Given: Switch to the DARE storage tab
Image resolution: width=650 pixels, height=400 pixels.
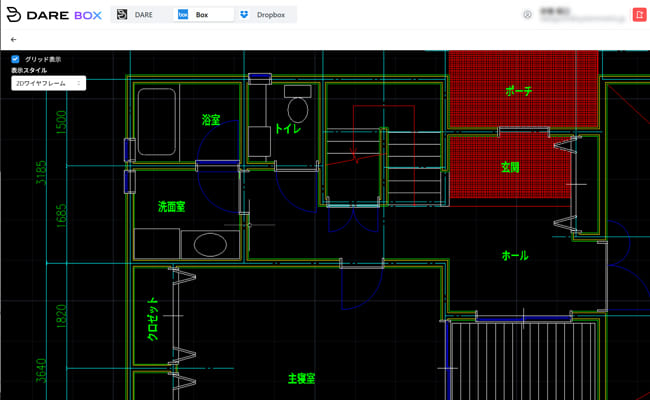Looking at the screenshot, I should [138, 15].
